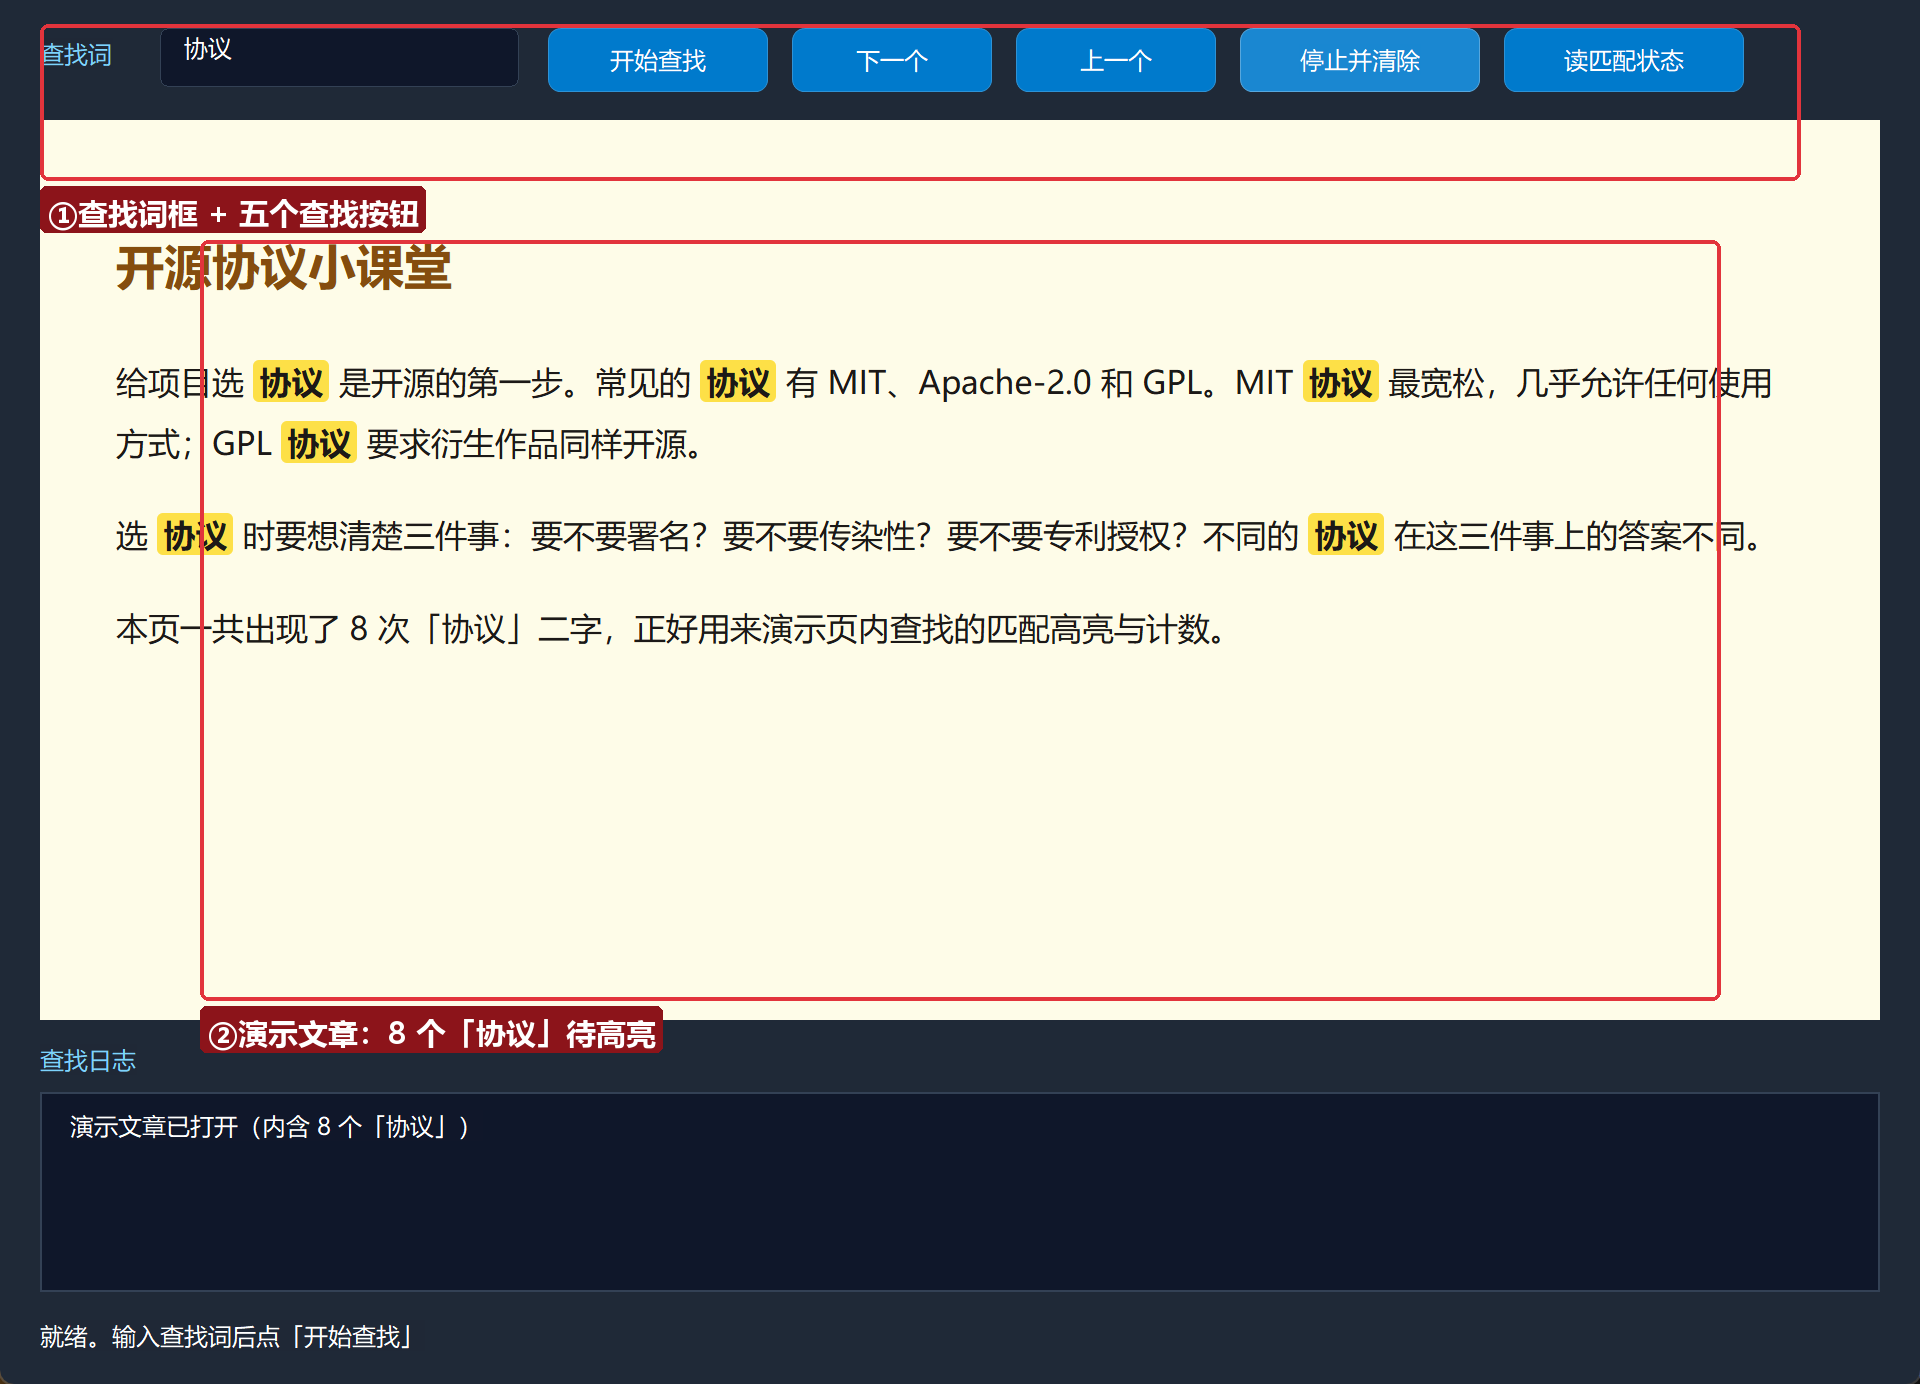Click 读匹配状态 to read match status
1920x1384 pixels.
pyautogui.click(x=1624, y=60)
